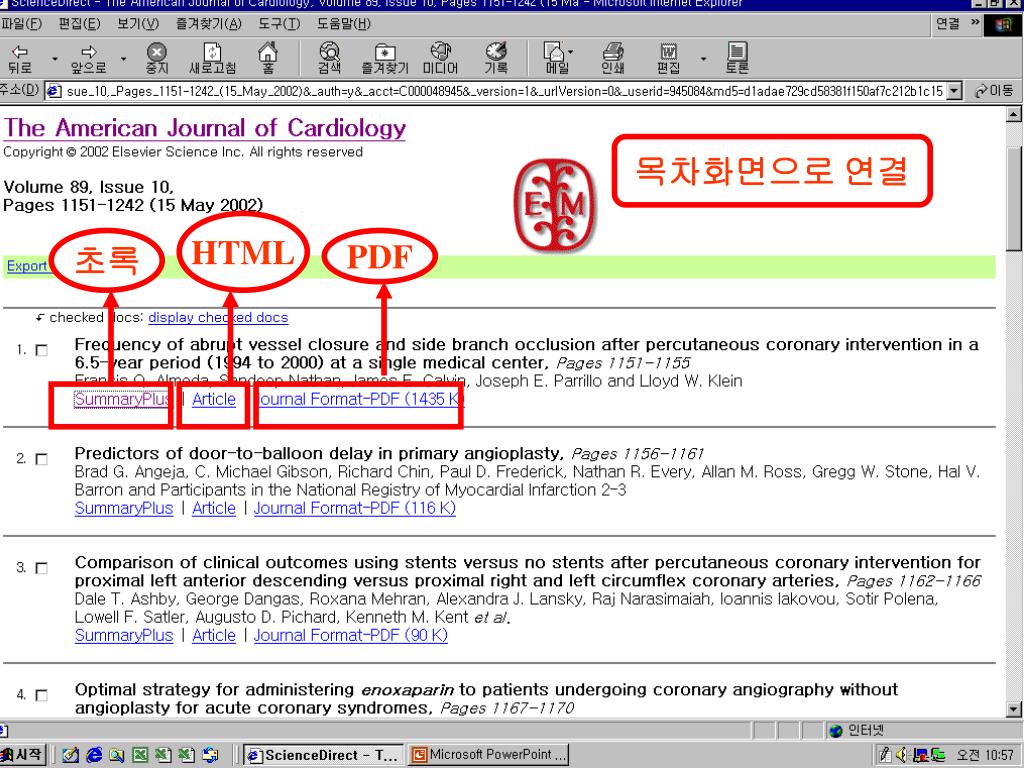Click the title Optimal strategy for administering enoxaparin
The width and height of the screenshot is (1024, 768).
pos(486,698)
